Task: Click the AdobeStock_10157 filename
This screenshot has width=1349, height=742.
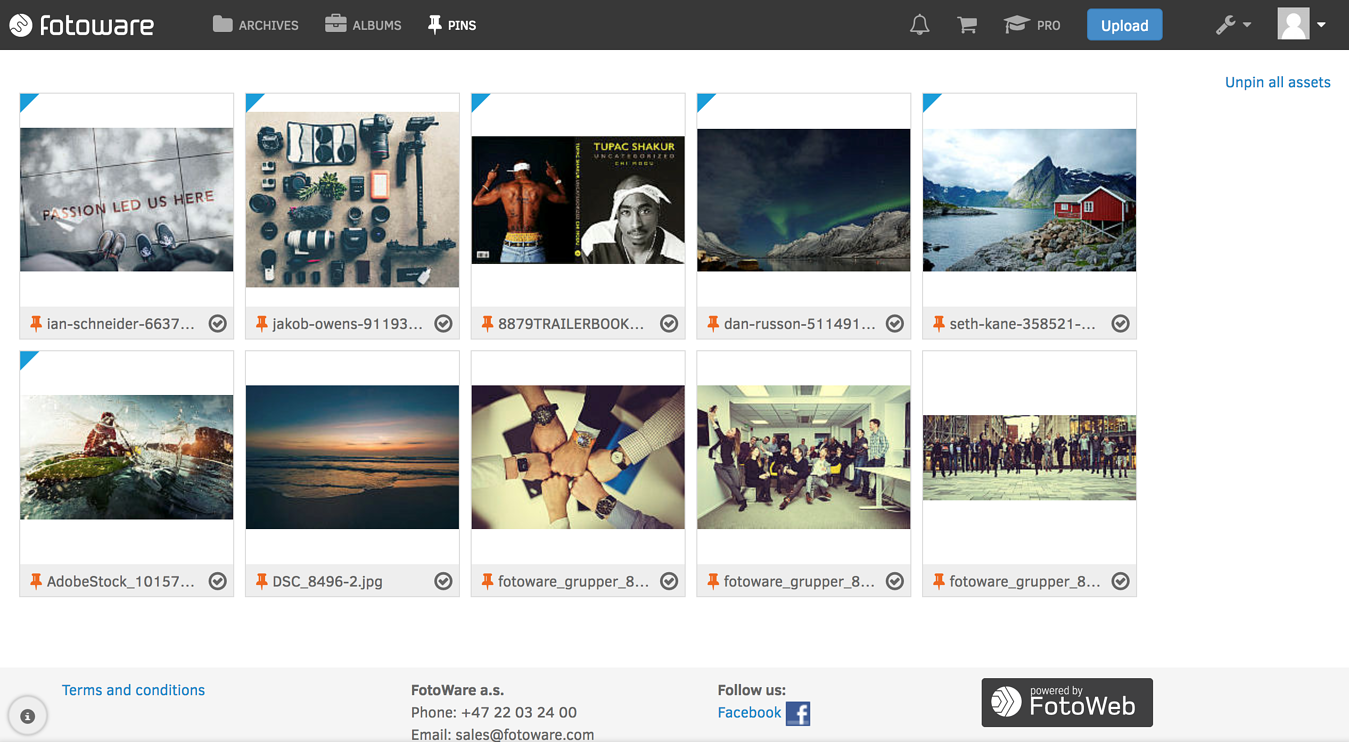Action: coord(121,581)
